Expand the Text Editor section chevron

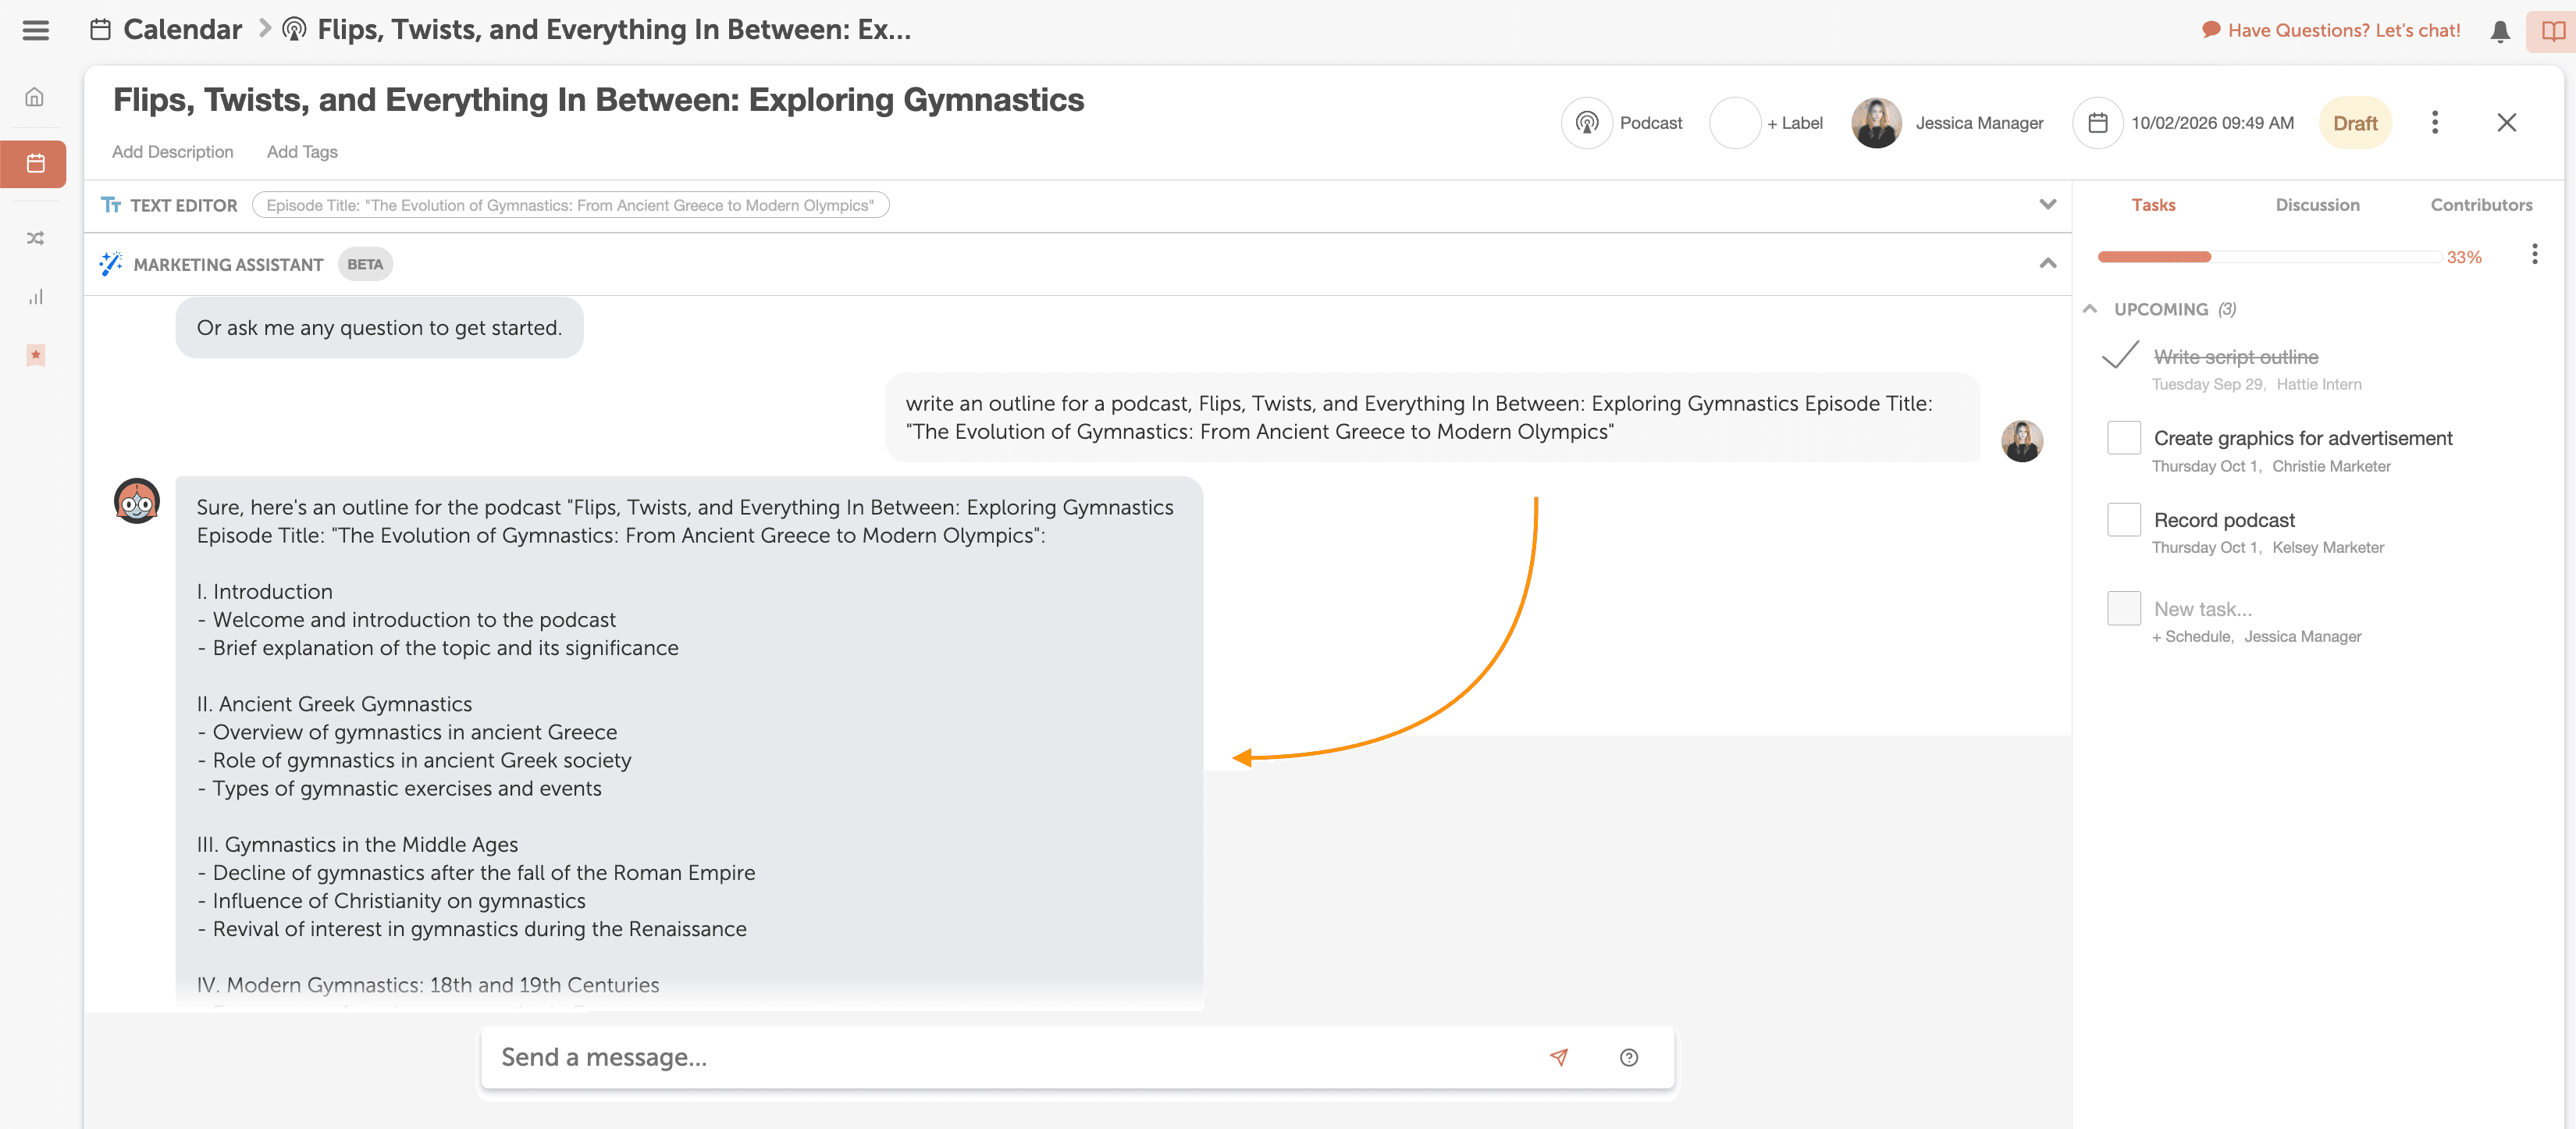tap(2047, 205)
